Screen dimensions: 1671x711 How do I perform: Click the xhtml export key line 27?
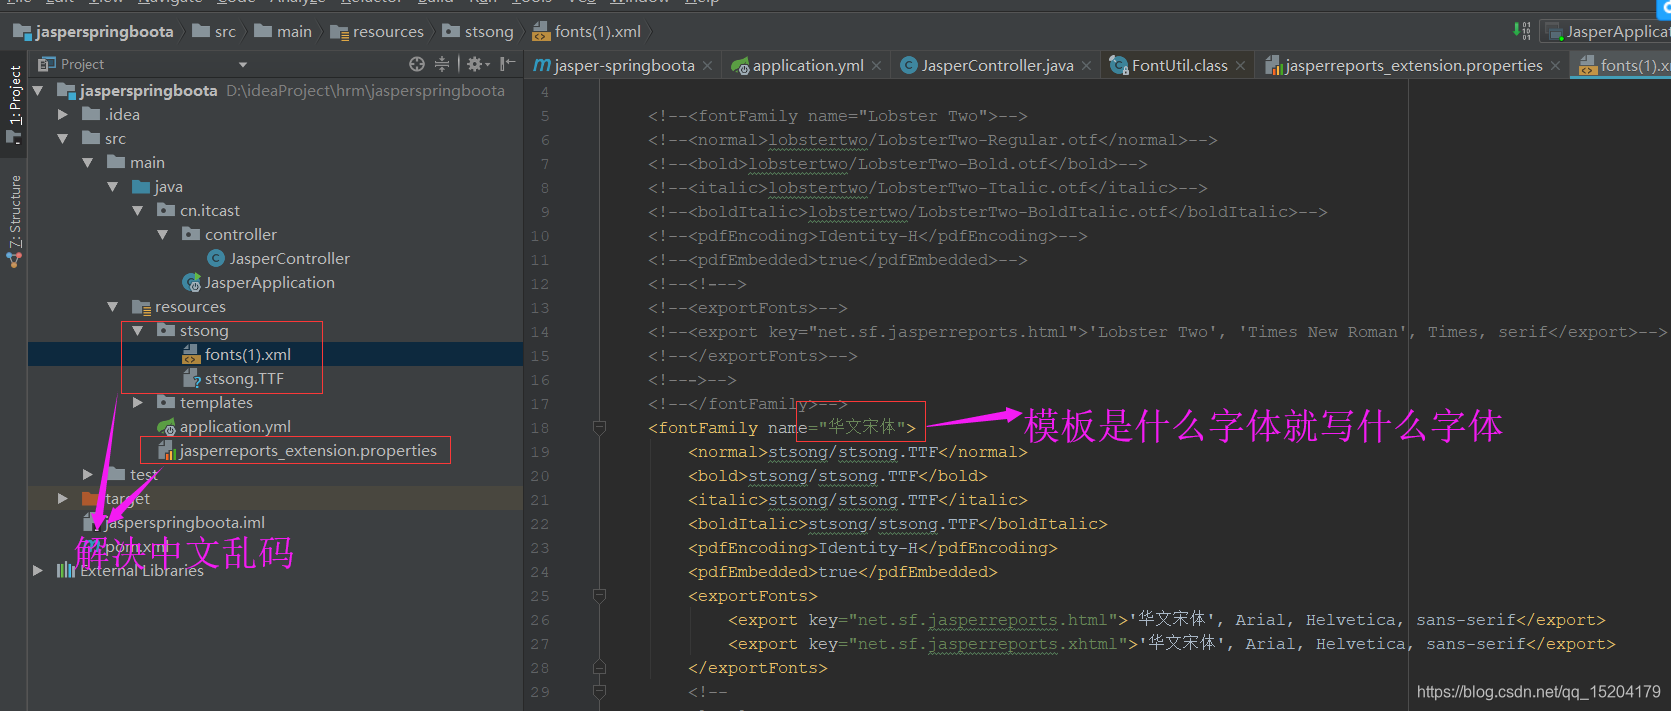[1171, 644]
